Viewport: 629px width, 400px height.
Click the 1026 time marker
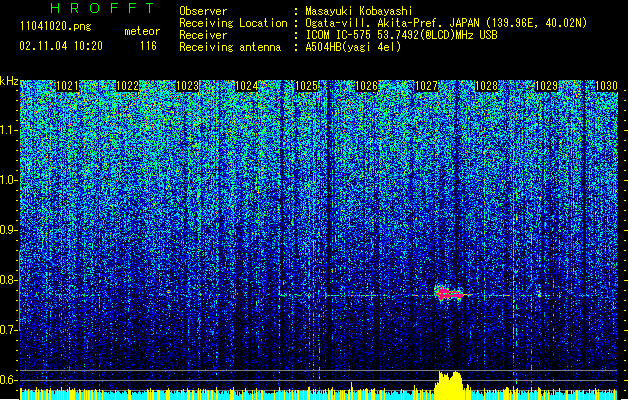pos(367,86)
